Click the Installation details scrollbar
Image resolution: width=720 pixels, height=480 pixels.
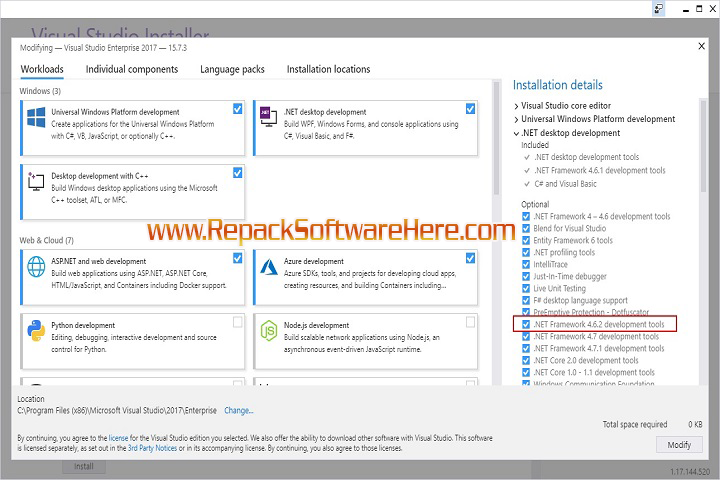point(703,147)
